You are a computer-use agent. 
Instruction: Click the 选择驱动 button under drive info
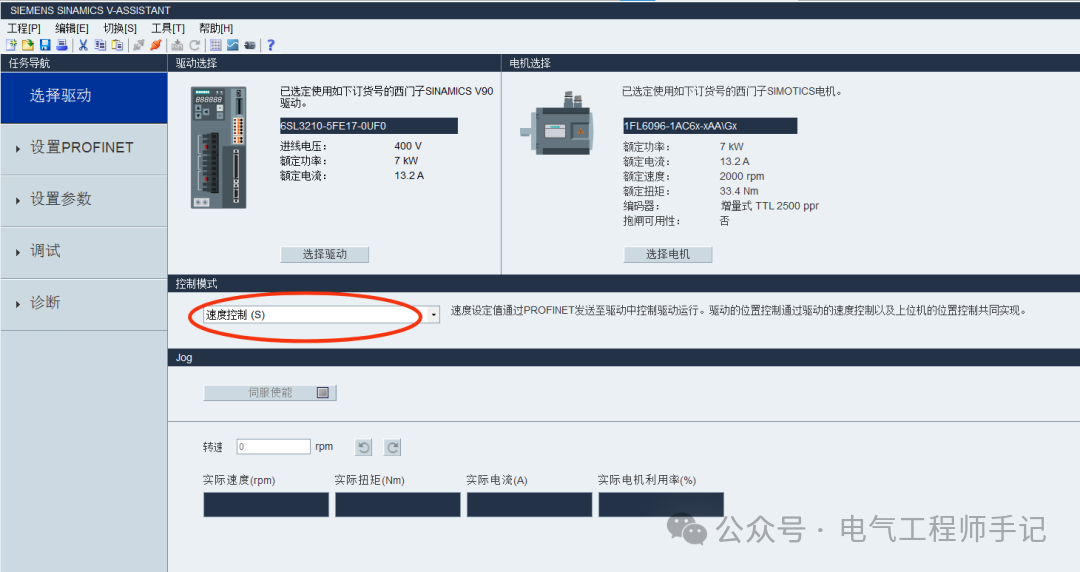click(x=324, y=254)
